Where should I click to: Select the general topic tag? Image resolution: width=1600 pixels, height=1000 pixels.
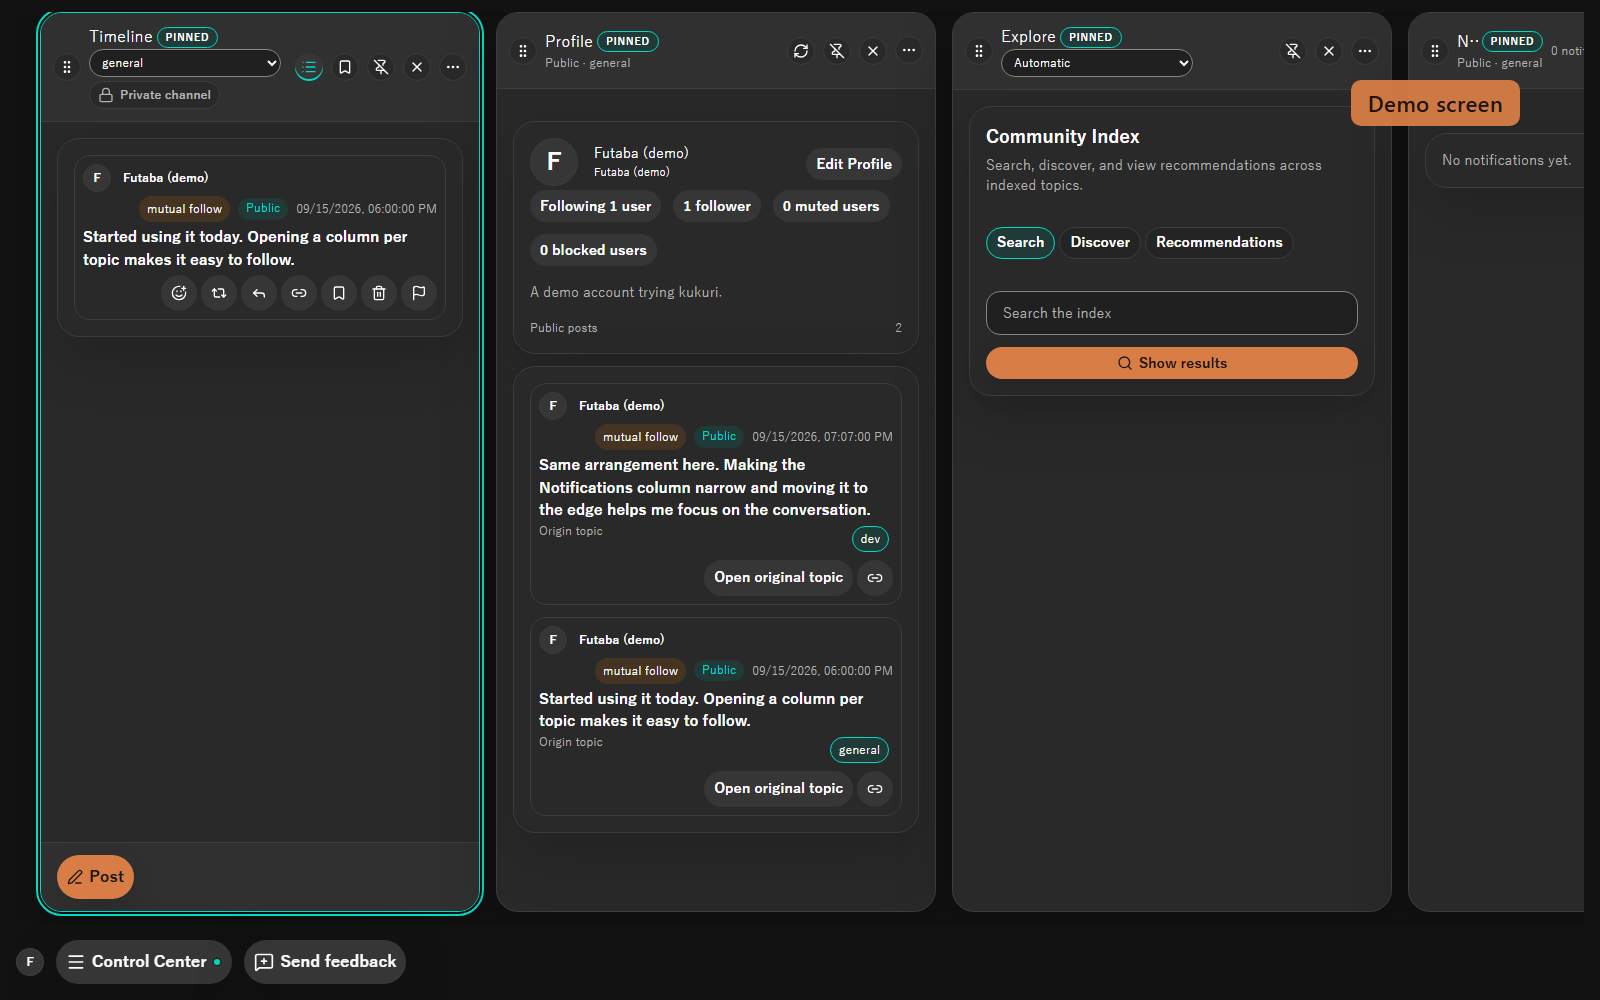[x=859, y=750]
